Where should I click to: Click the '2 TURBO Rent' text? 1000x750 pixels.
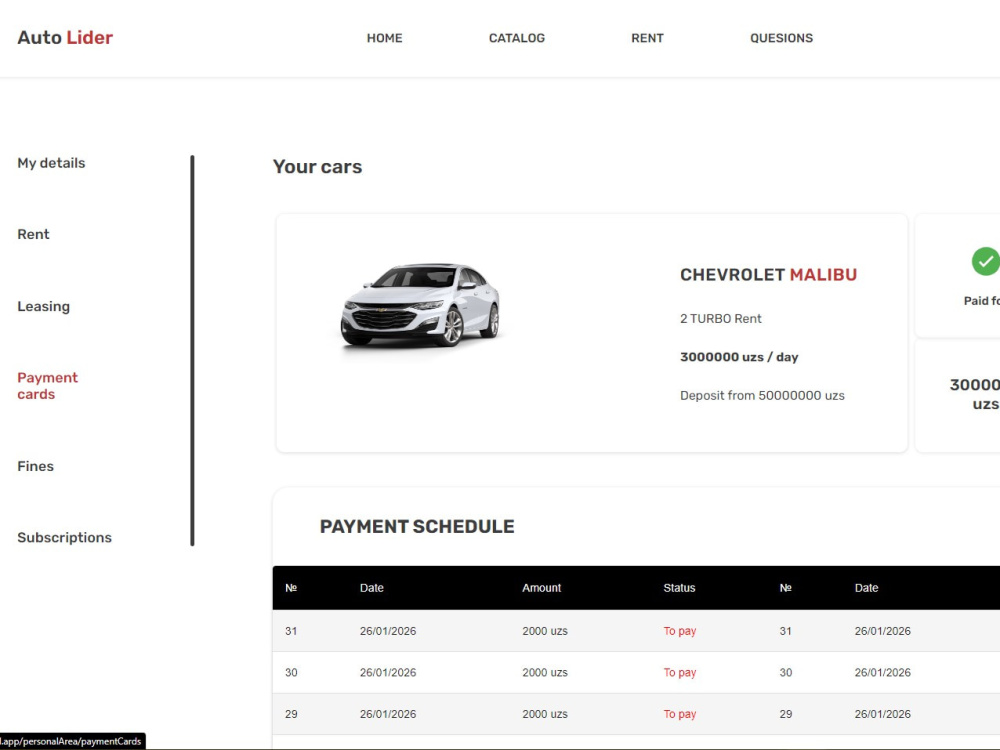tap(721, 319)
